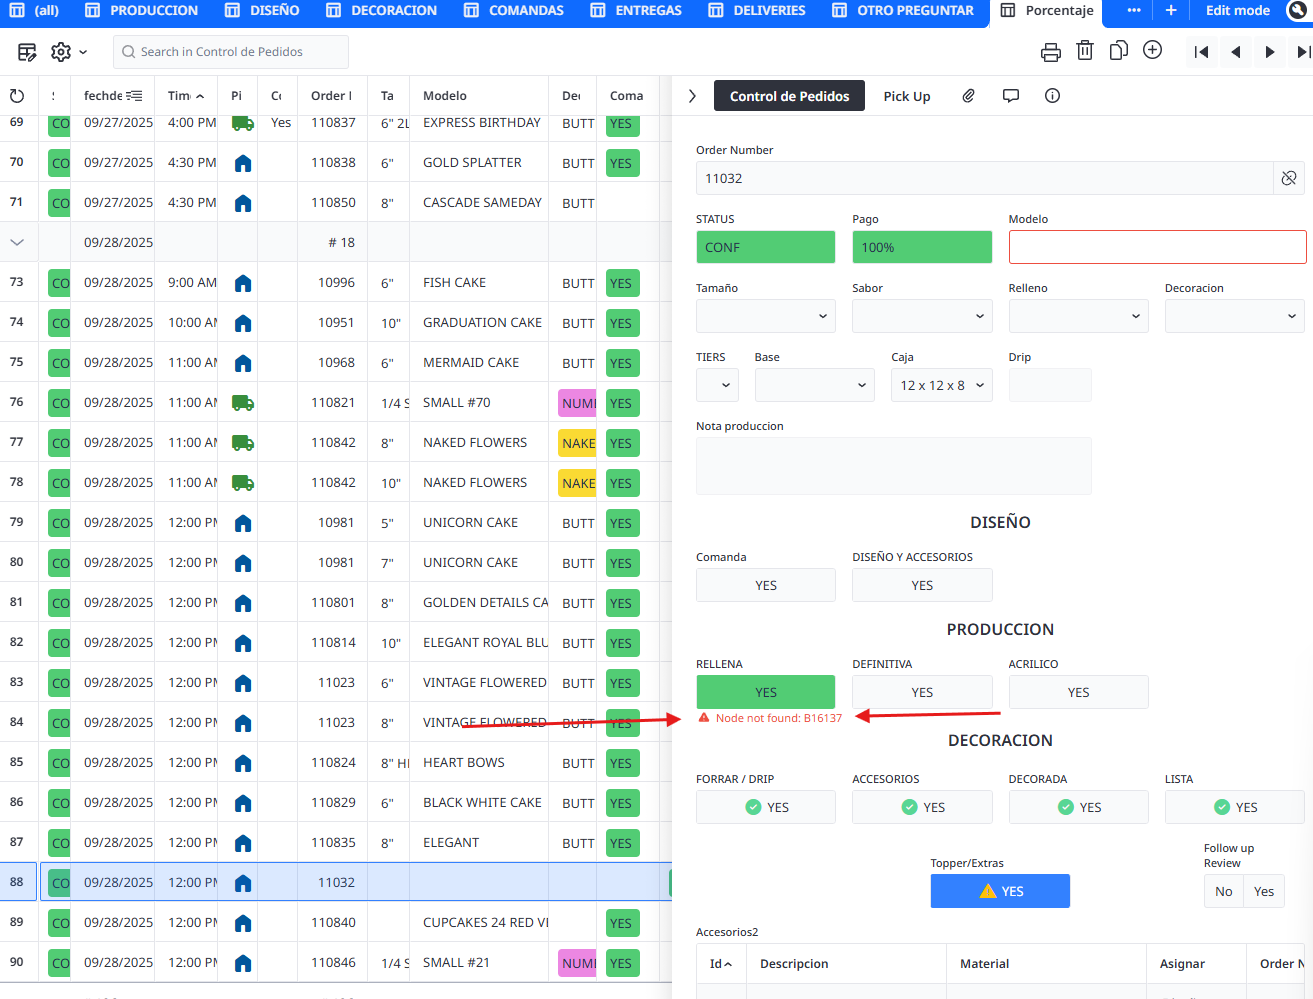Click the refresh icon in grid header

pos(17,96)
